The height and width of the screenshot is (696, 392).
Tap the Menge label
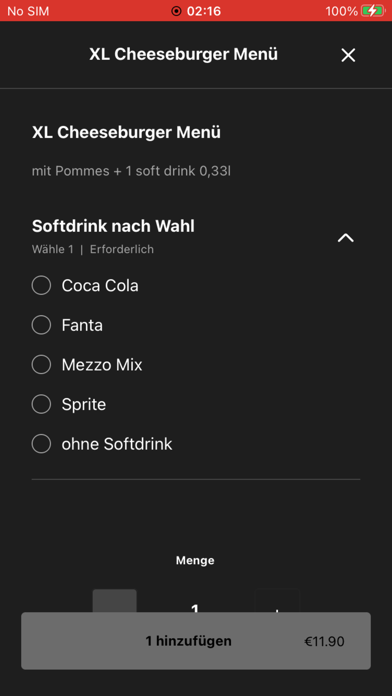click(195, 560)
